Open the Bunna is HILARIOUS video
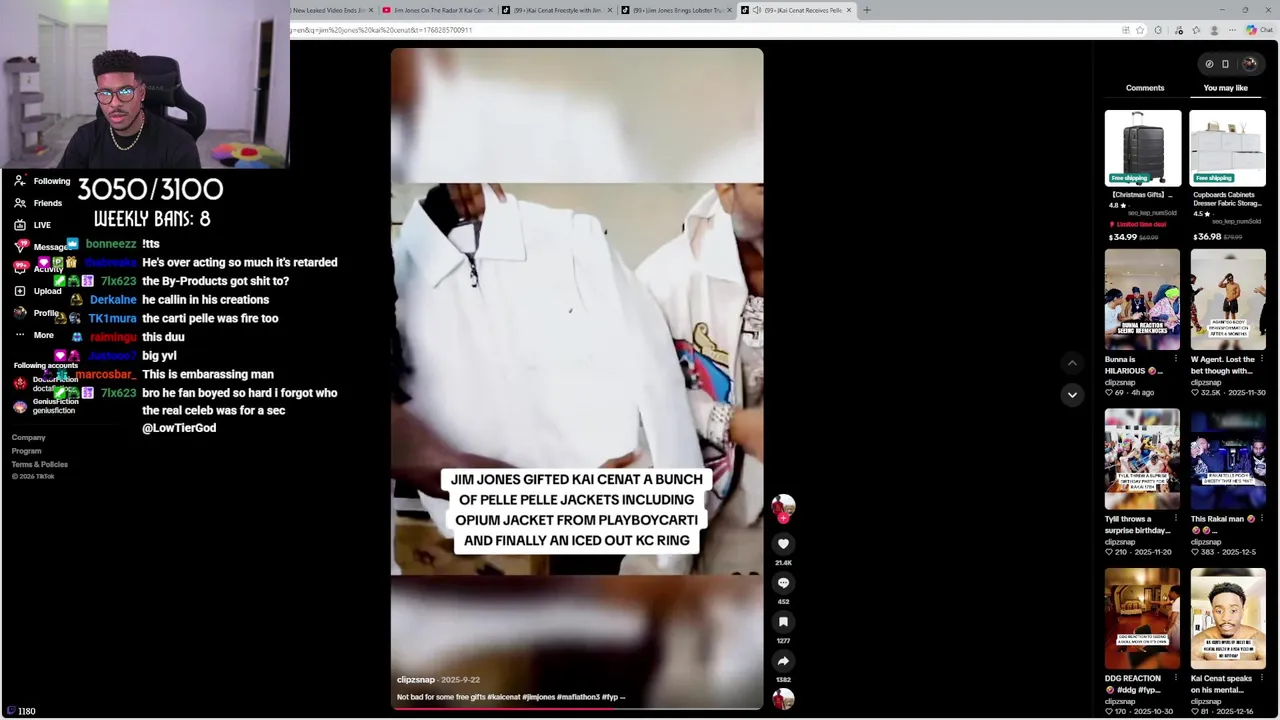 point(1143,300)
